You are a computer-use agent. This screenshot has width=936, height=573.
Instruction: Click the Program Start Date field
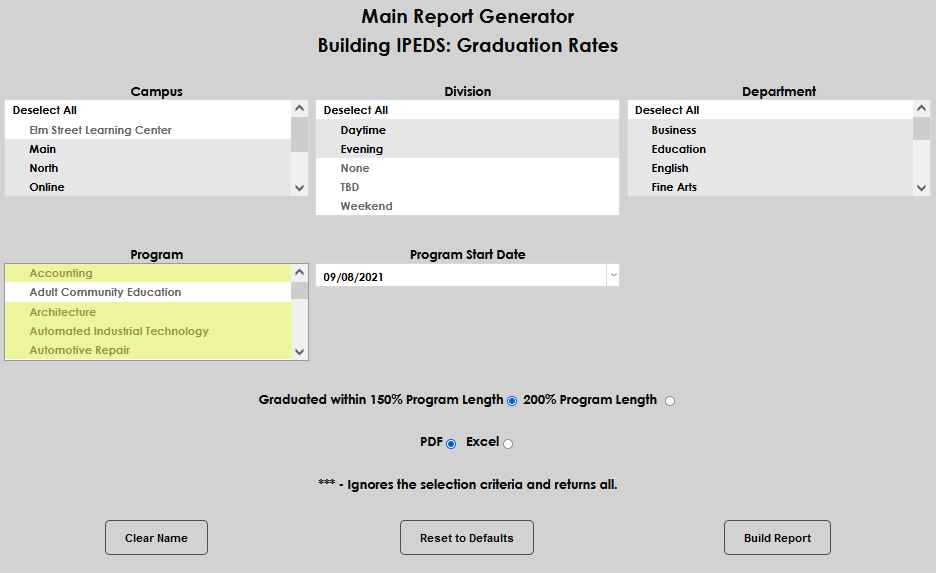coord(460,276)
